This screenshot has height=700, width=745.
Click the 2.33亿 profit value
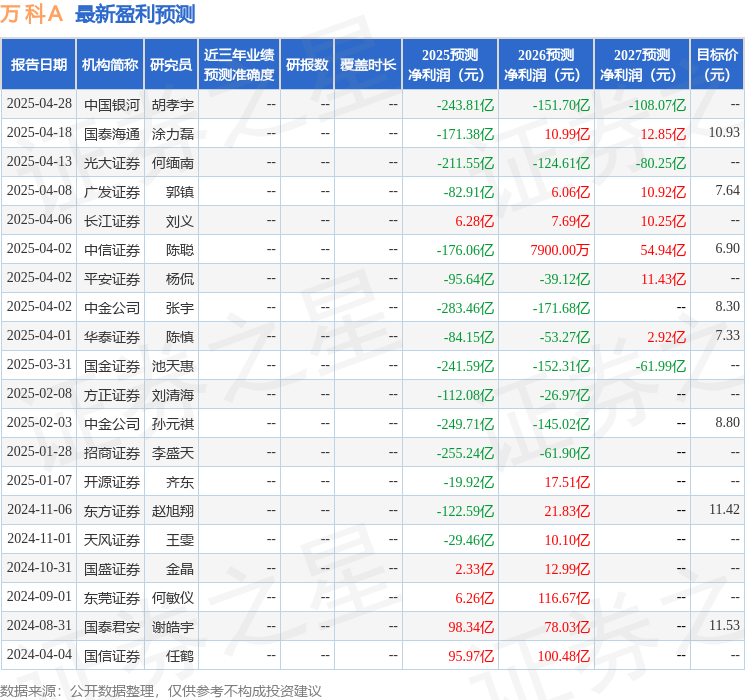pos(474,569)
